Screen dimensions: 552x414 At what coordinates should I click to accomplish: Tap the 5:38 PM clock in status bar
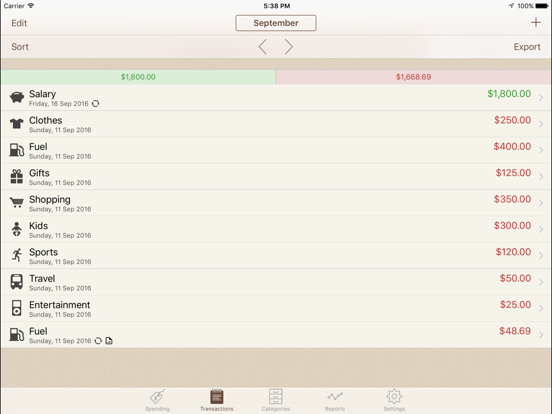coord(277,6)
